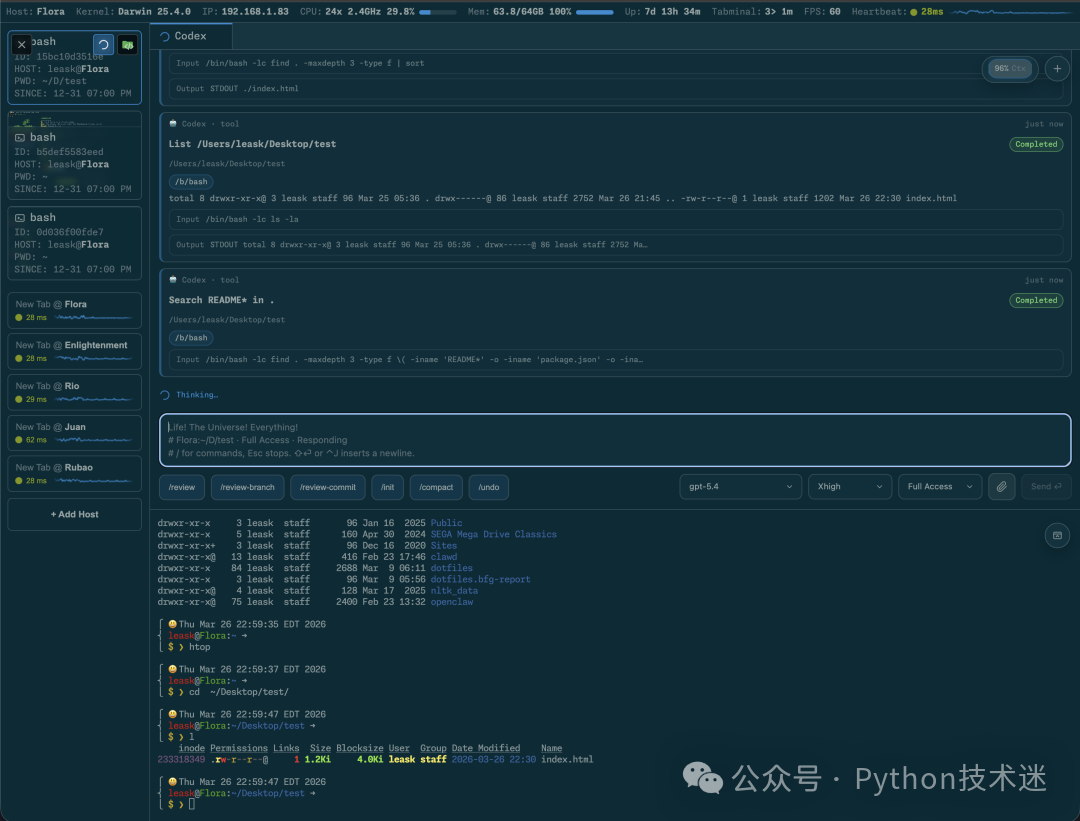The image size is (1080, 821).
Task: Open the Xhigh reasoning dropdown
Action: 850,487
